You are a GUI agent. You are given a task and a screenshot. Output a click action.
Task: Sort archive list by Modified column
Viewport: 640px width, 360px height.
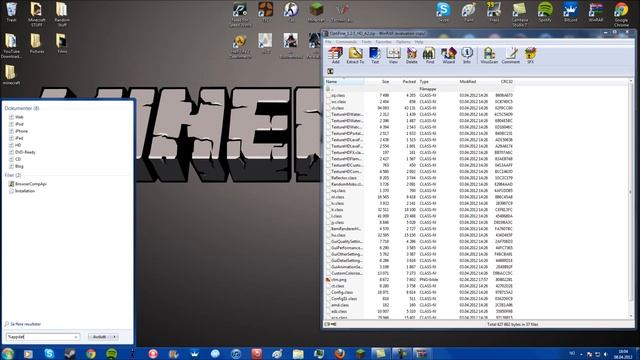click(x=473, y=82)
